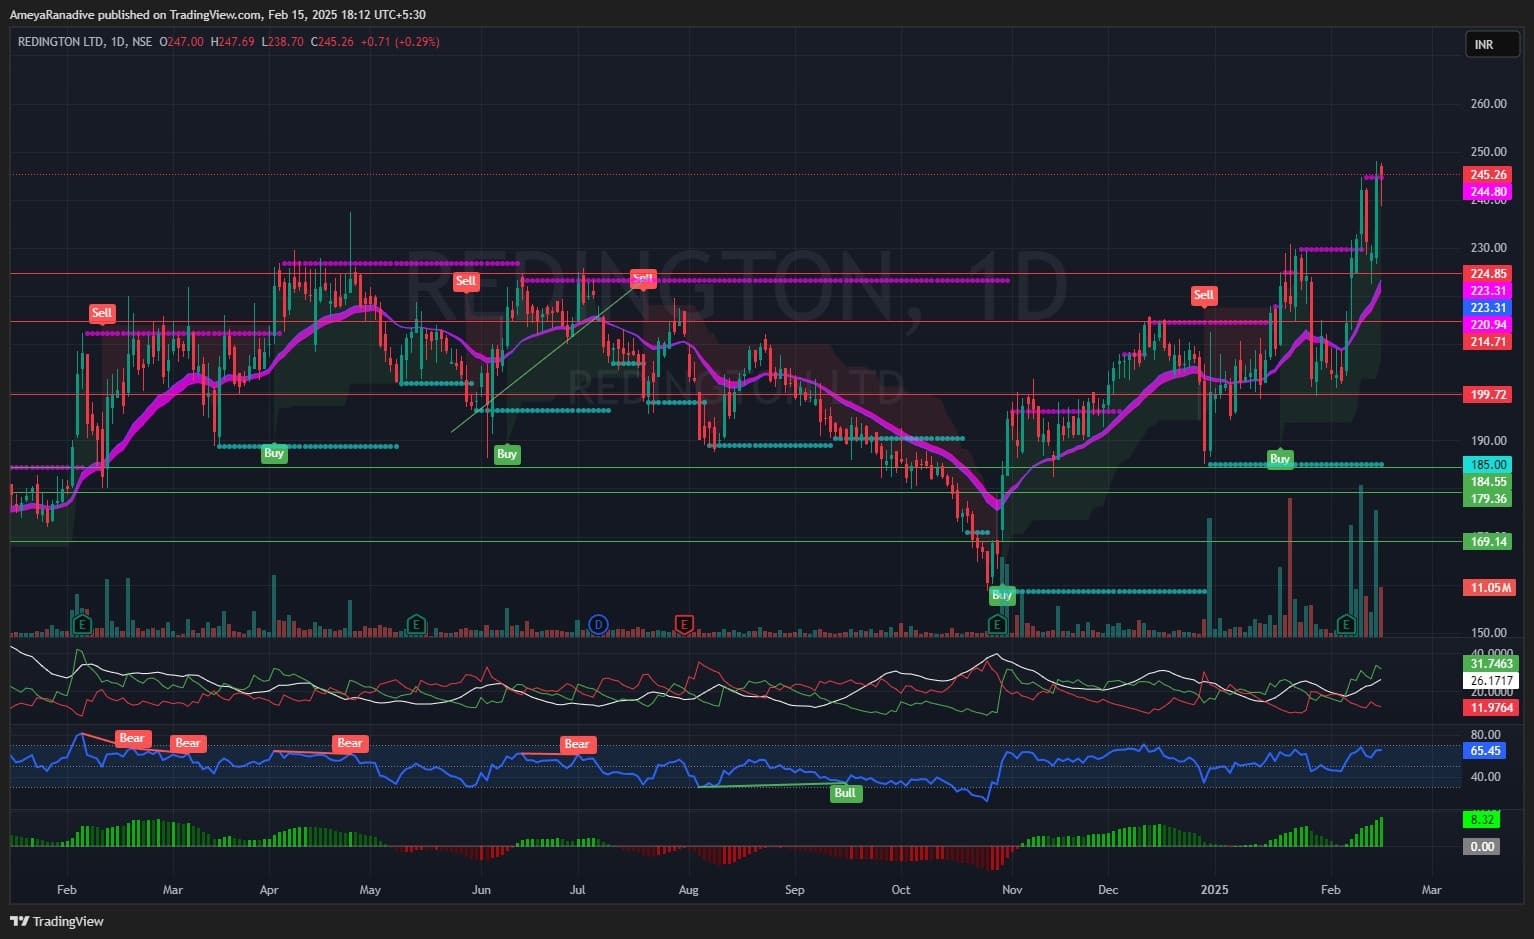Click the blue 65.45 RSI value label

click(x=1486, y=751)
